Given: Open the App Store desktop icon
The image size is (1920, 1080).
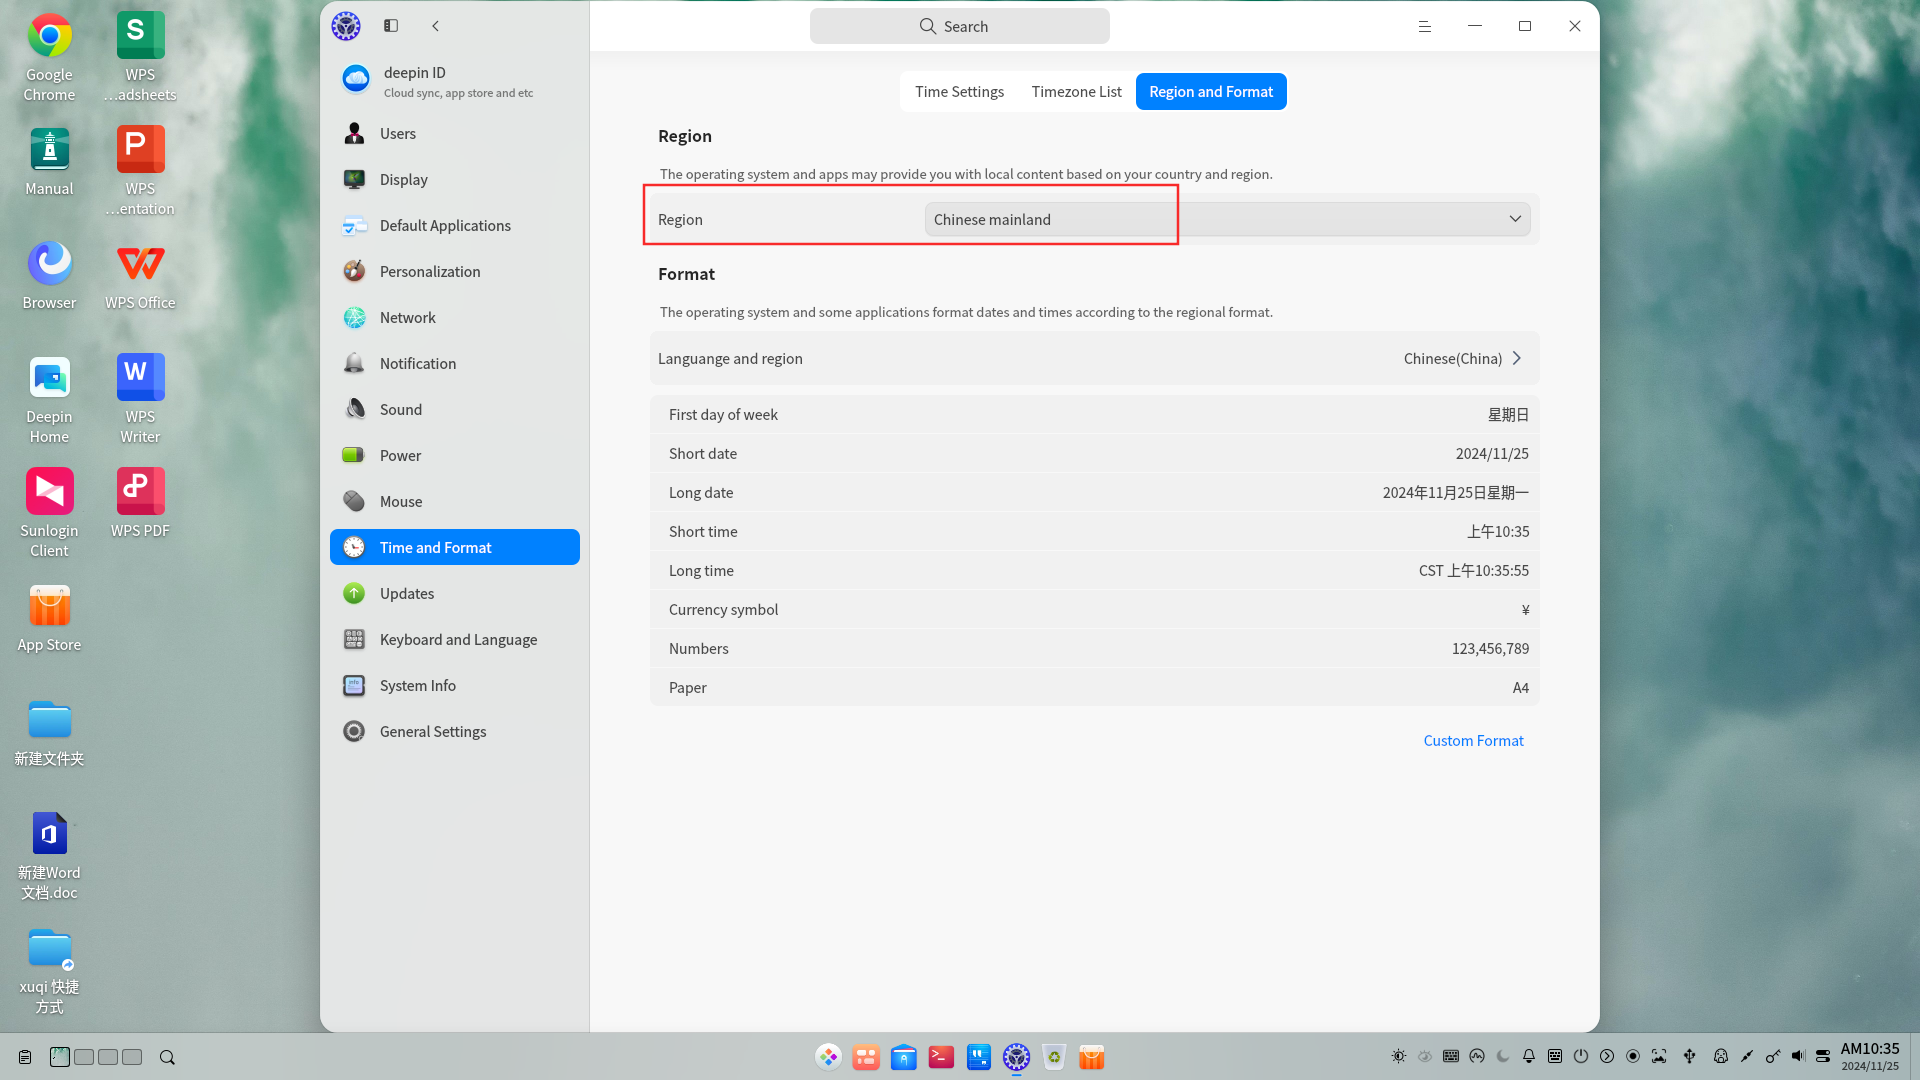Looking at the screenshot, I should coord(49,619).
